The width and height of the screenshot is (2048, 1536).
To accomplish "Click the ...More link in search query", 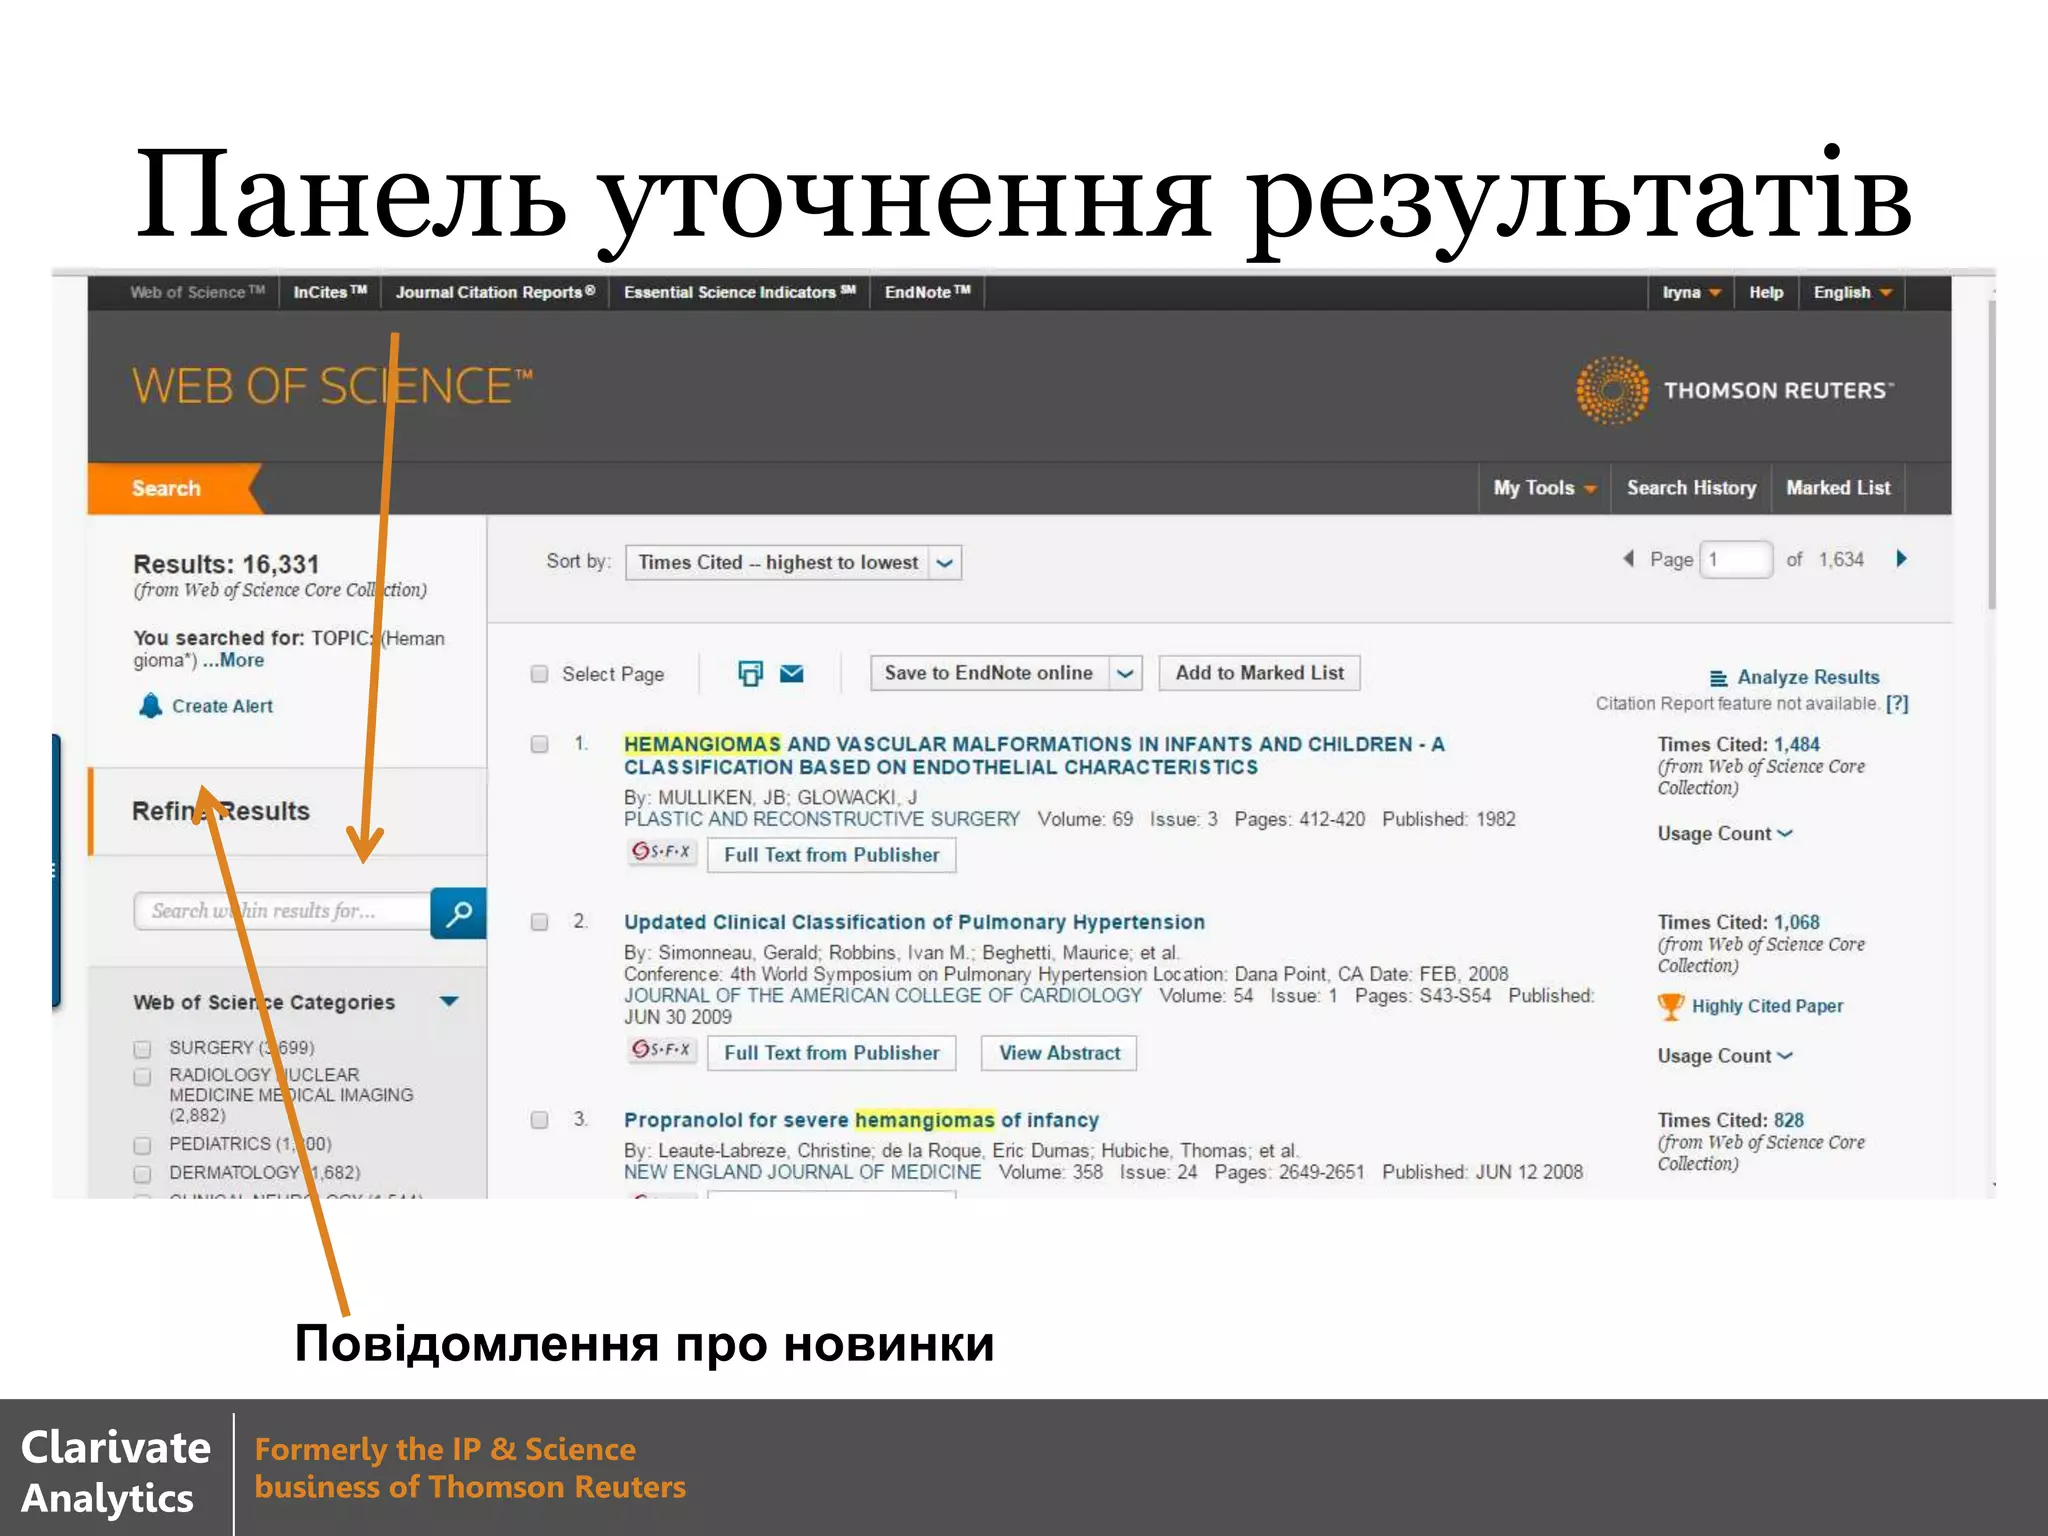I will pos(233,660).
